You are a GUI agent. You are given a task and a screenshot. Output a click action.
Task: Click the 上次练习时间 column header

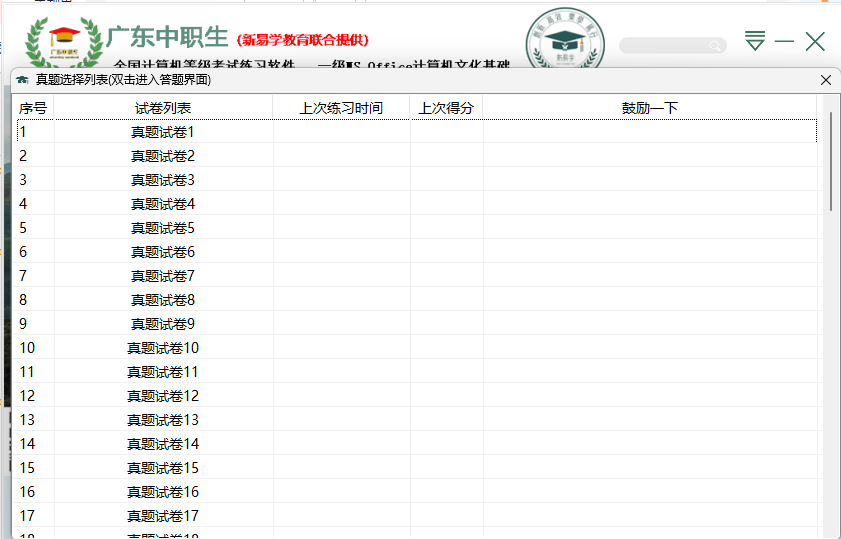coord(341,108)
